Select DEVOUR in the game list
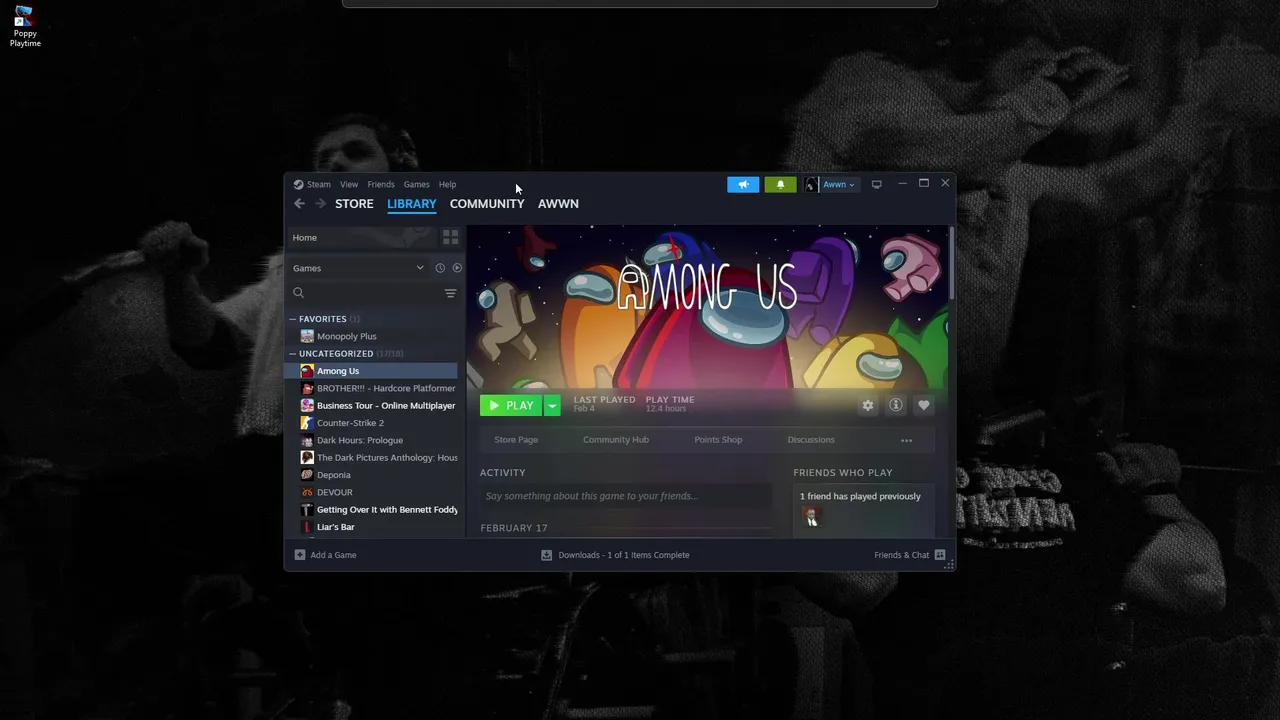Viewport: 1280px width, 720px height. [x=334, y=492]
